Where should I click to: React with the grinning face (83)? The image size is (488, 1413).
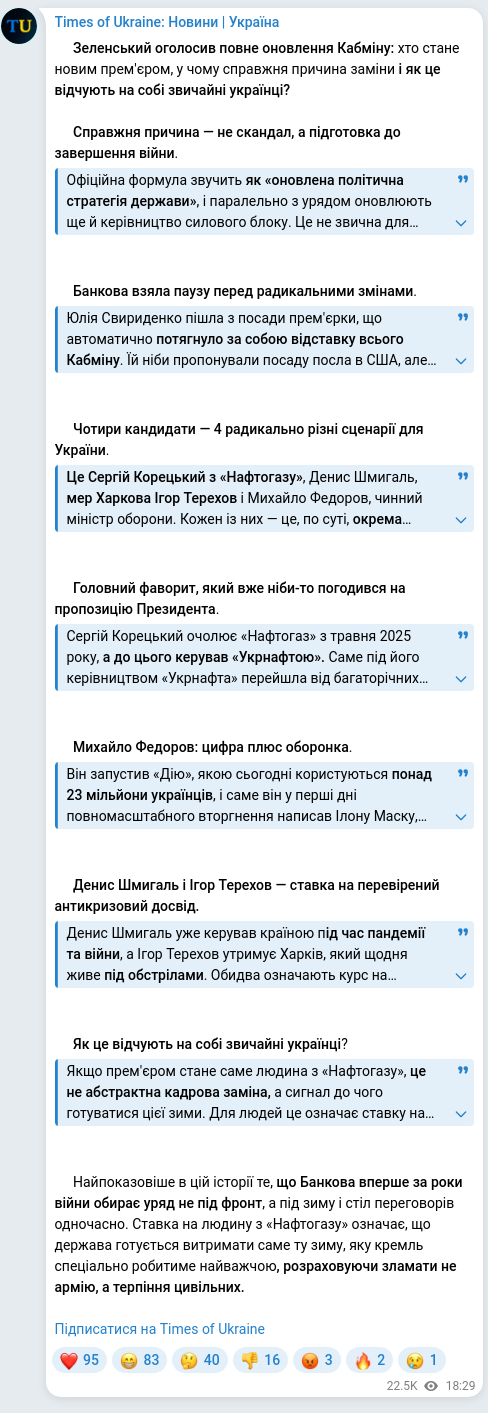point(140,1360)
